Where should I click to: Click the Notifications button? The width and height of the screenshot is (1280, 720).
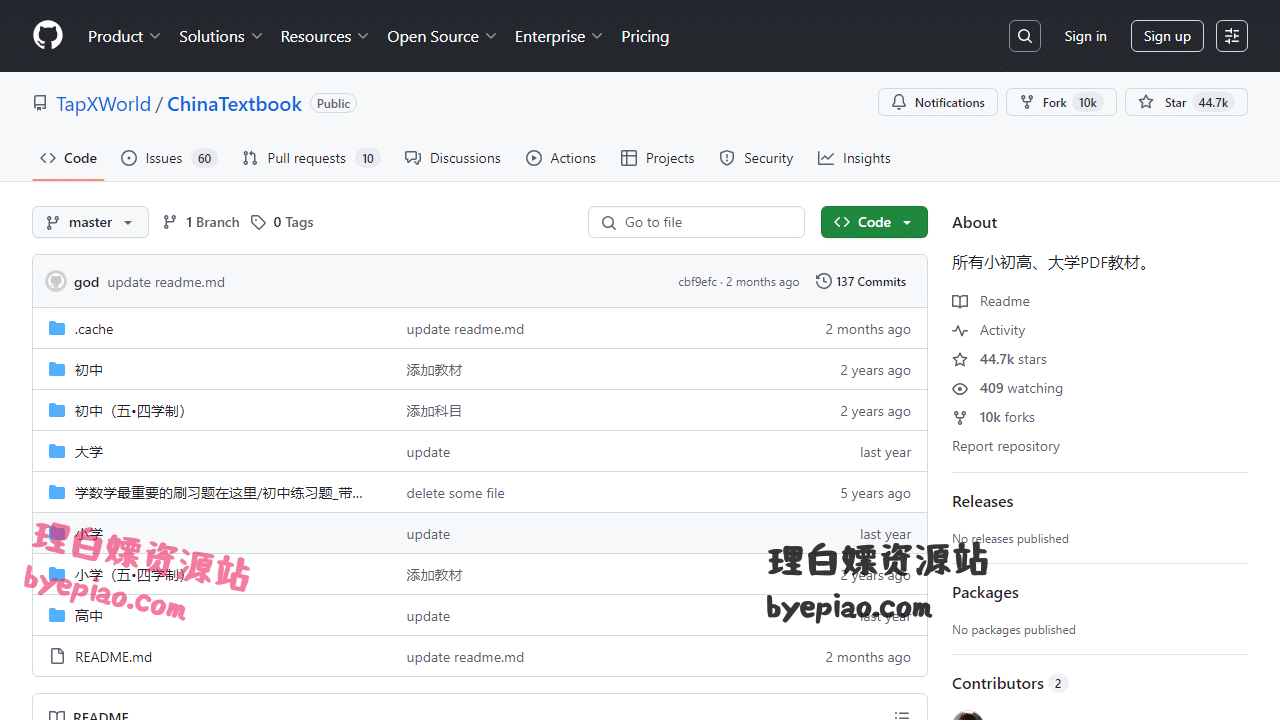pos(938,102)
